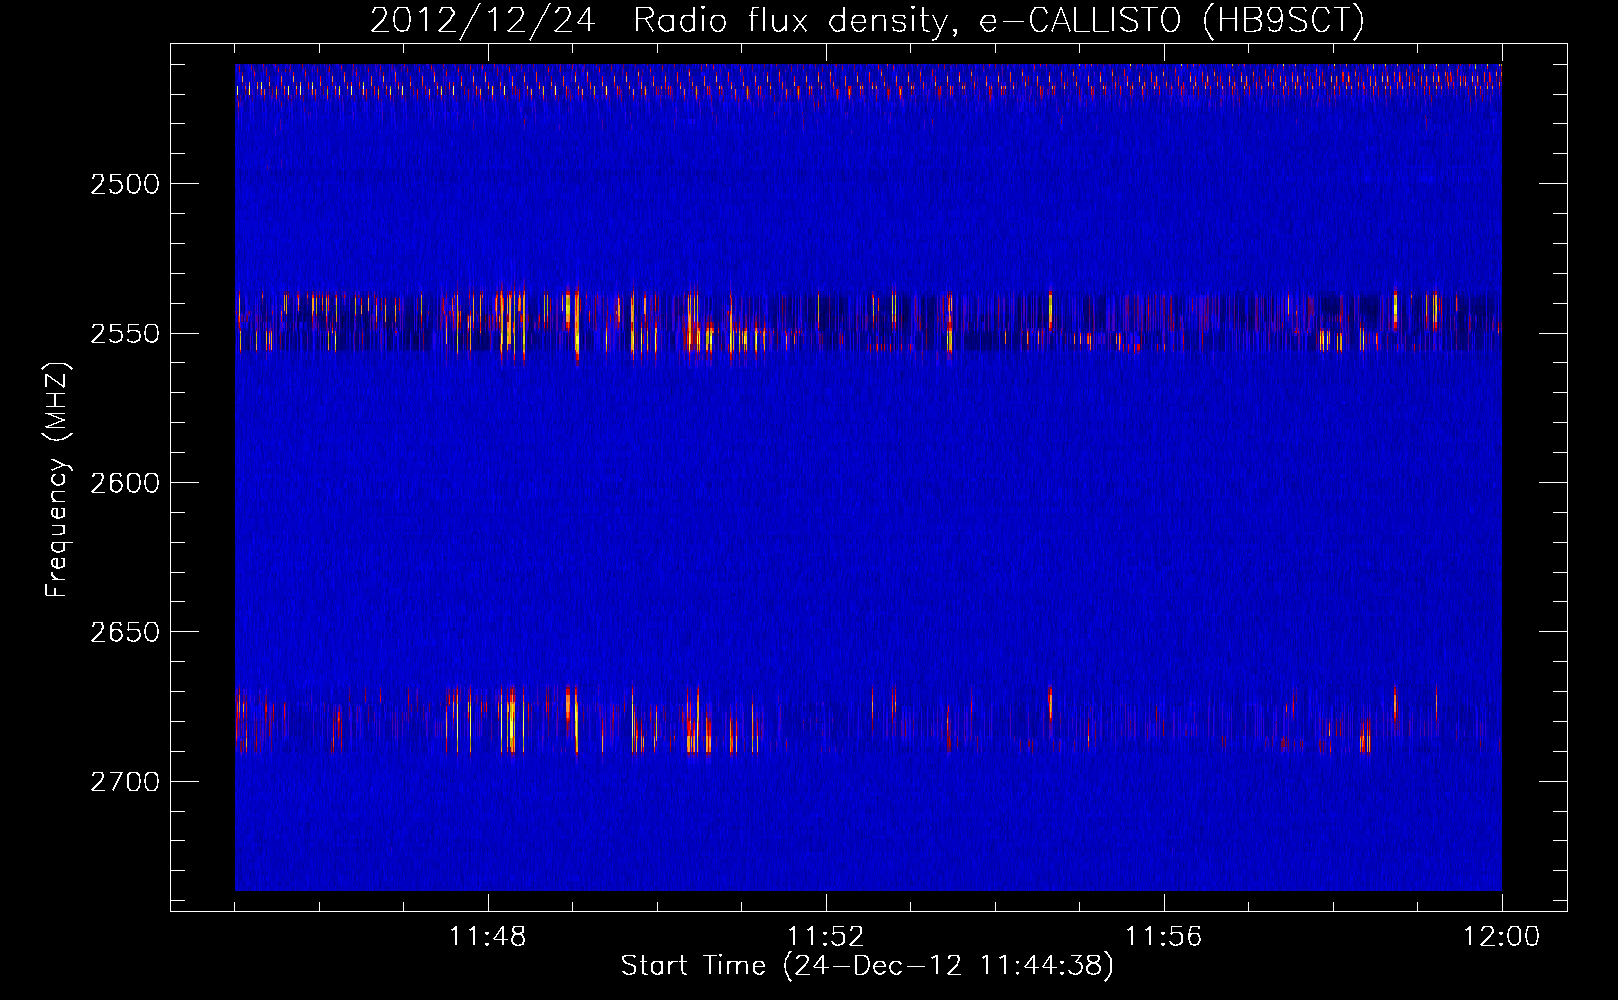Viewport: 1618px width, 1000px height.
Task: Click the 11:56 time tick label
Action: (1164, 937)
